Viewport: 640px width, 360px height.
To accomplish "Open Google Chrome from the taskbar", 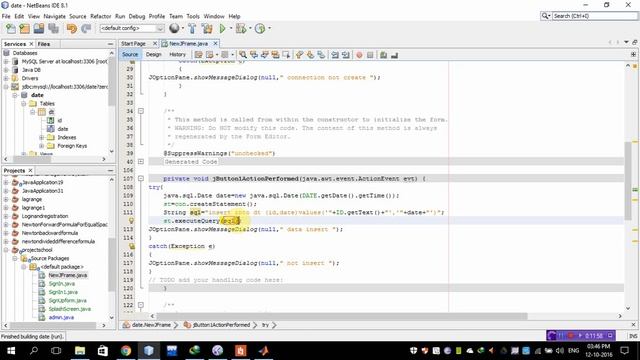I will [126, 350].
